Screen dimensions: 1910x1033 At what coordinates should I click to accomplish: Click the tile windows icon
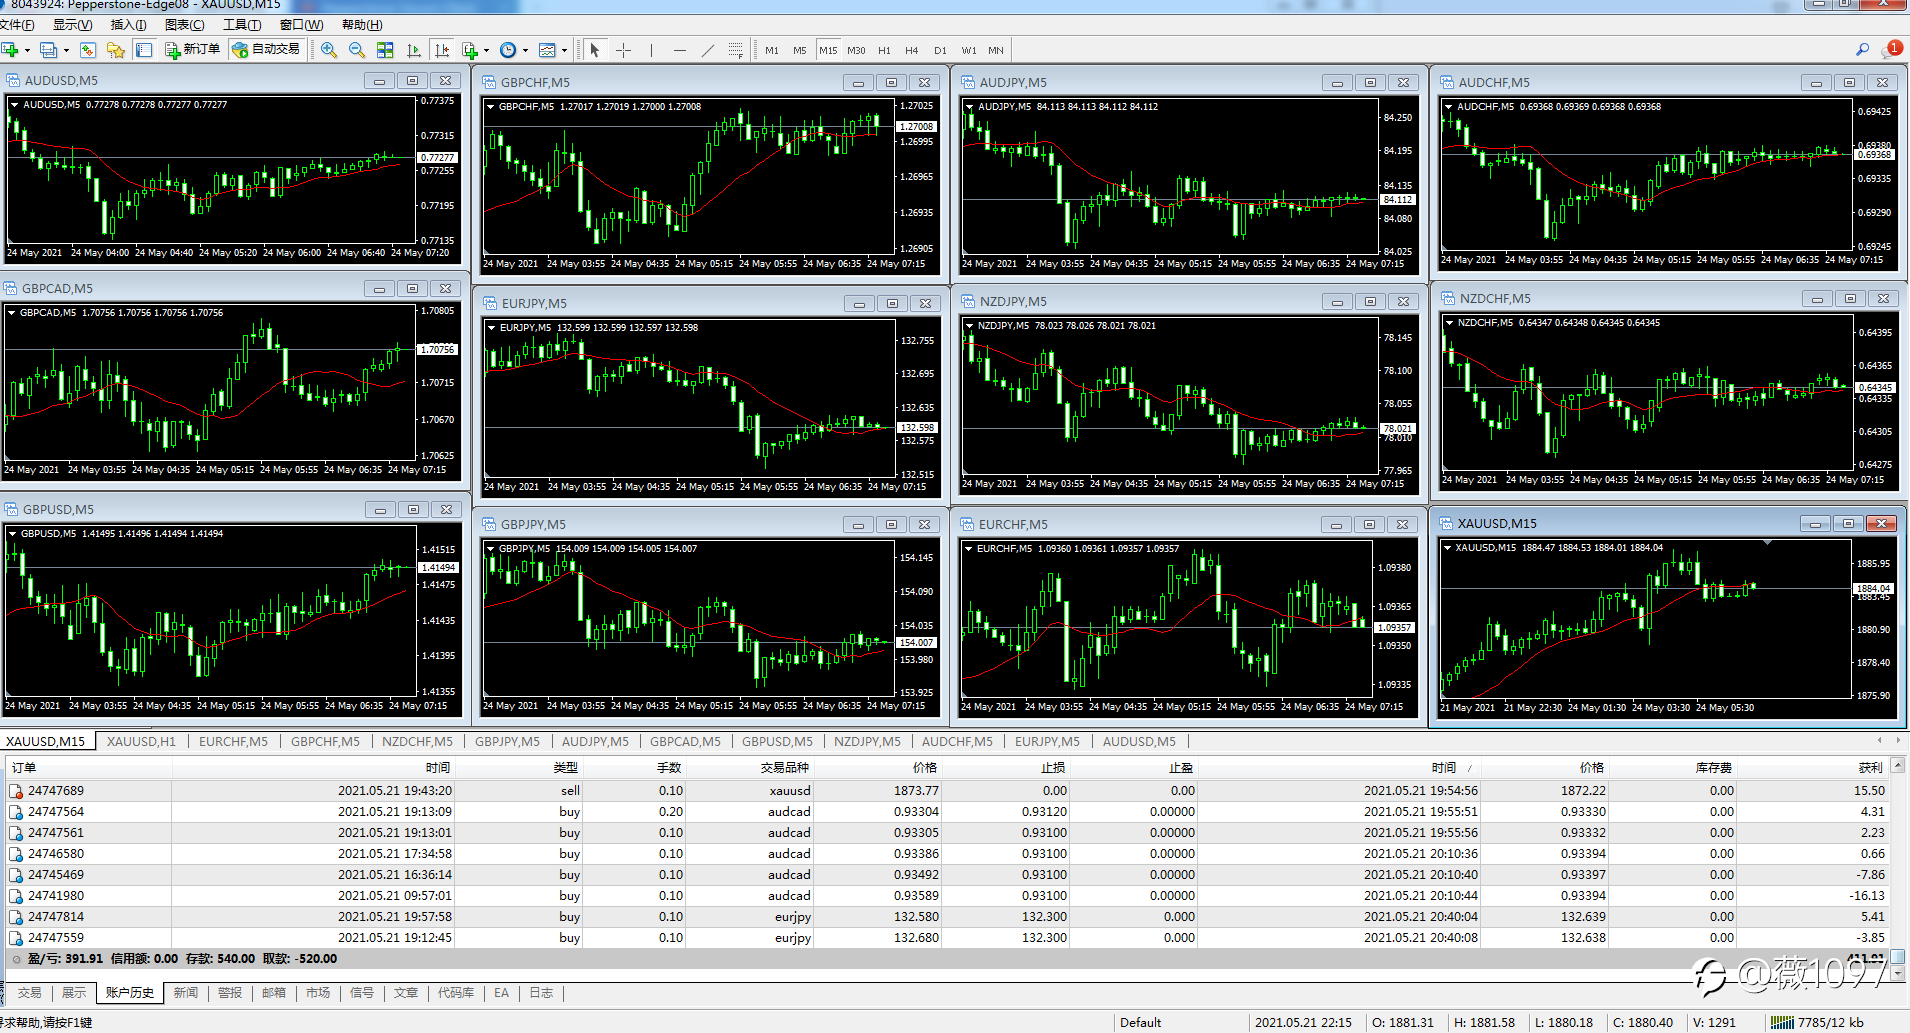pyautogui.click(x=385, y=50)
